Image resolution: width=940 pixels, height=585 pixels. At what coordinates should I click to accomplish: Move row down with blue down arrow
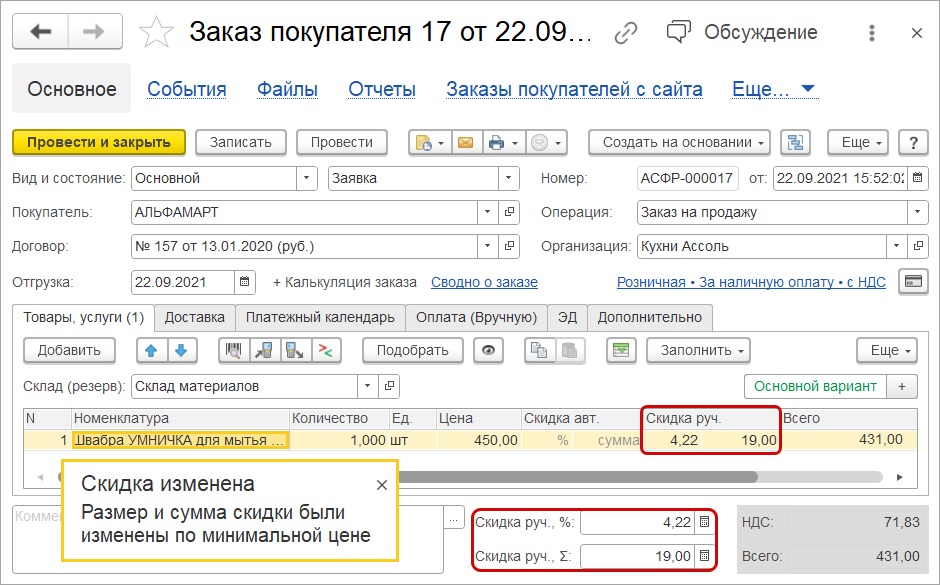180,350
